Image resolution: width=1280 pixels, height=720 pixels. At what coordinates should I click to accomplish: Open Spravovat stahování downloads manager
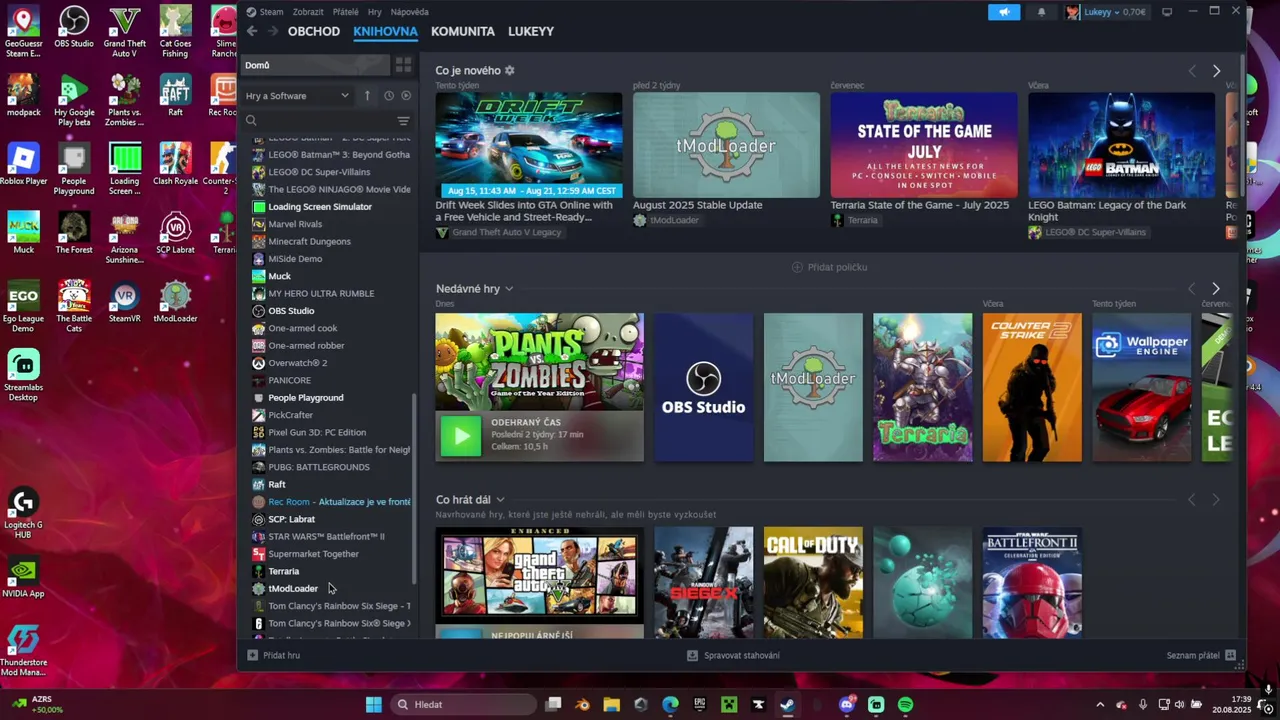click(733, 656)
